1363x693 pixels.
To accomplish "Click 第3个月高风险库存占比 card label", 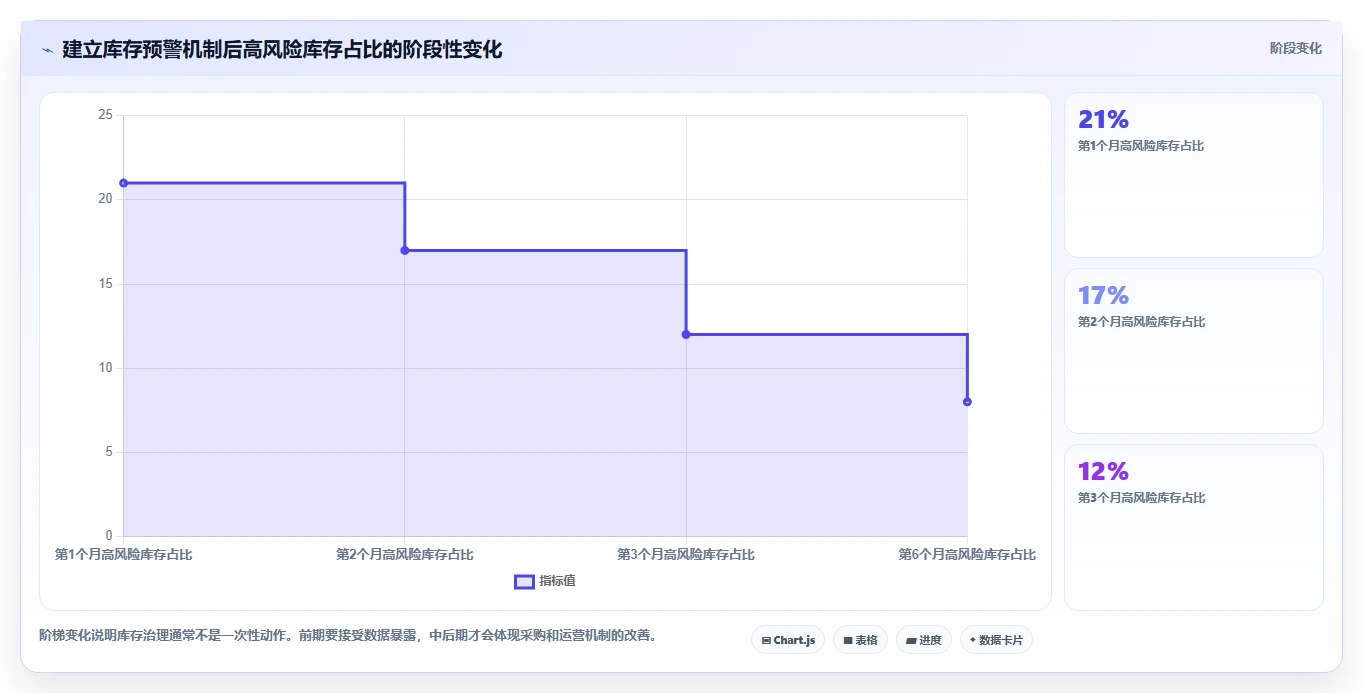I will coord(1141,498).
